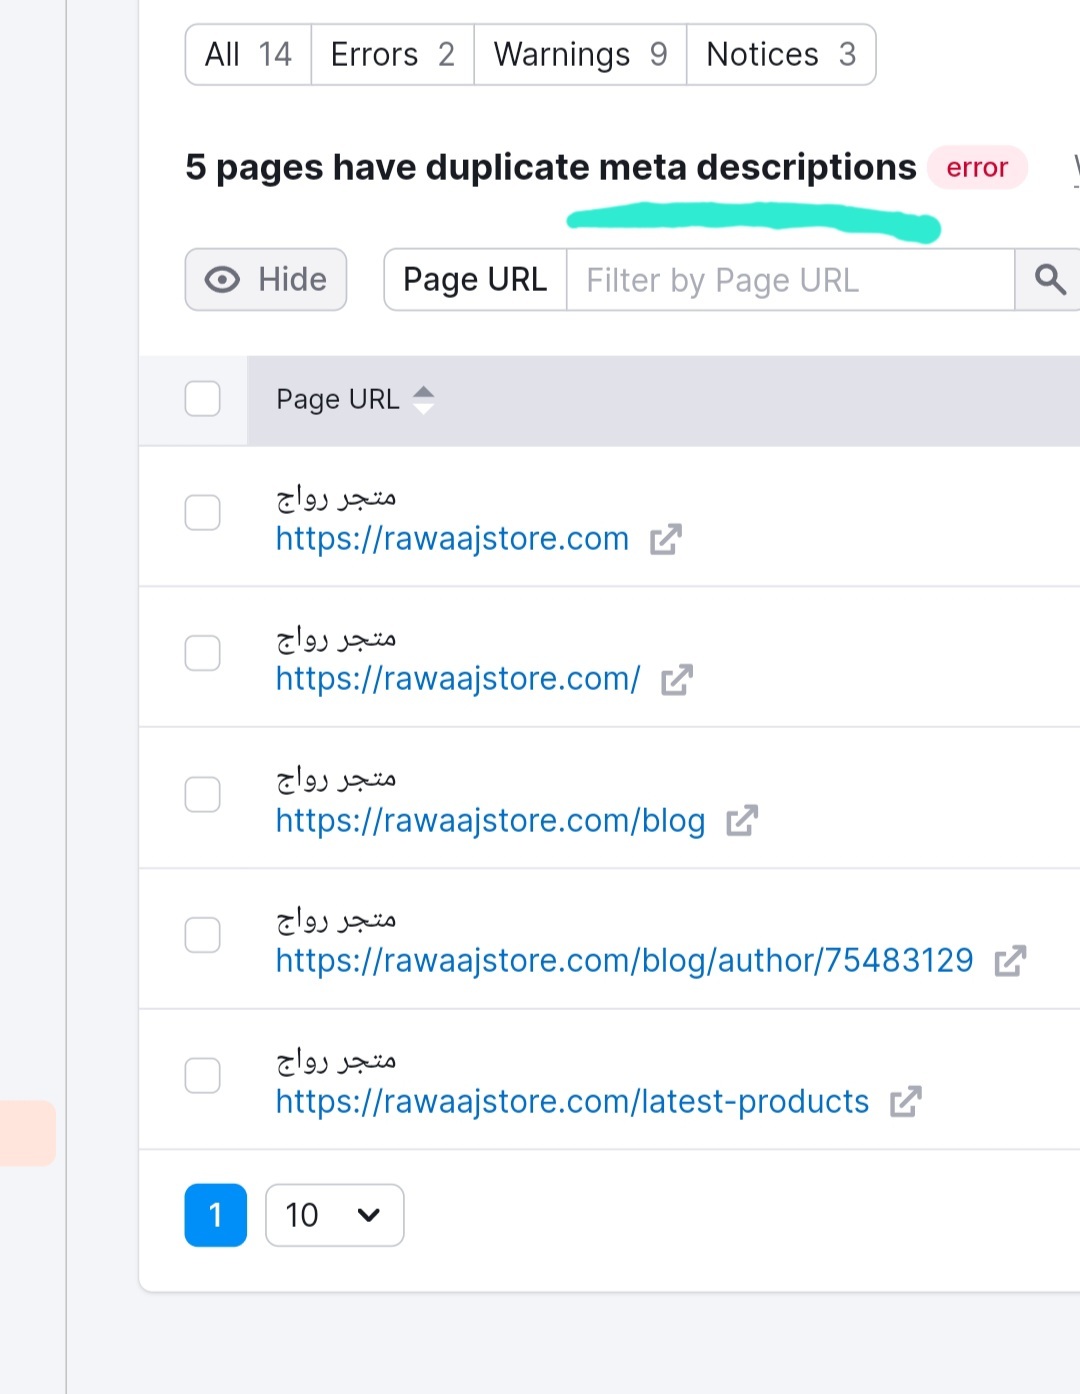This screenshot has height=1394, width=1080.
Task: Open external link icon for rawaajstore.com/ URL
Action: [x=677, y=680]
